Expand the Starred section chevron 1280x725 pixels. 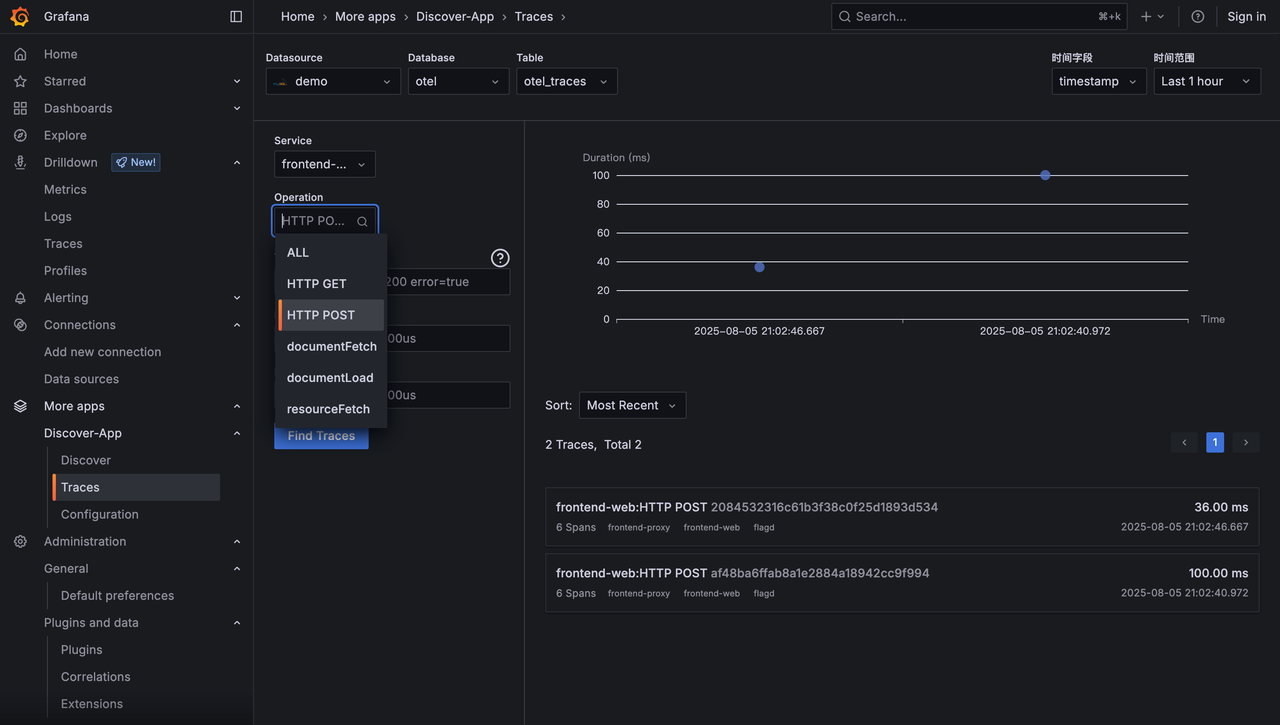click(x=237, y=81)
